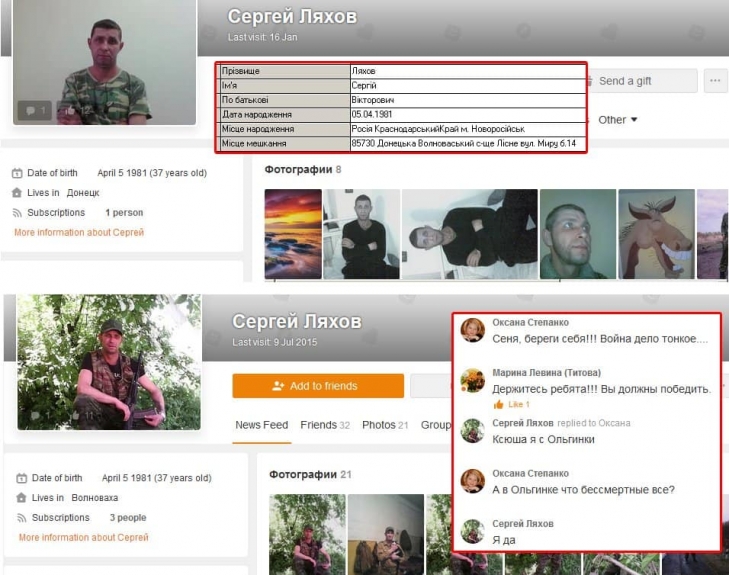This screenshot has width=729, height=575.
Task: Click the house icon next to Lives in Донецк
Action: pyautogui.click(x=17, y=193)
